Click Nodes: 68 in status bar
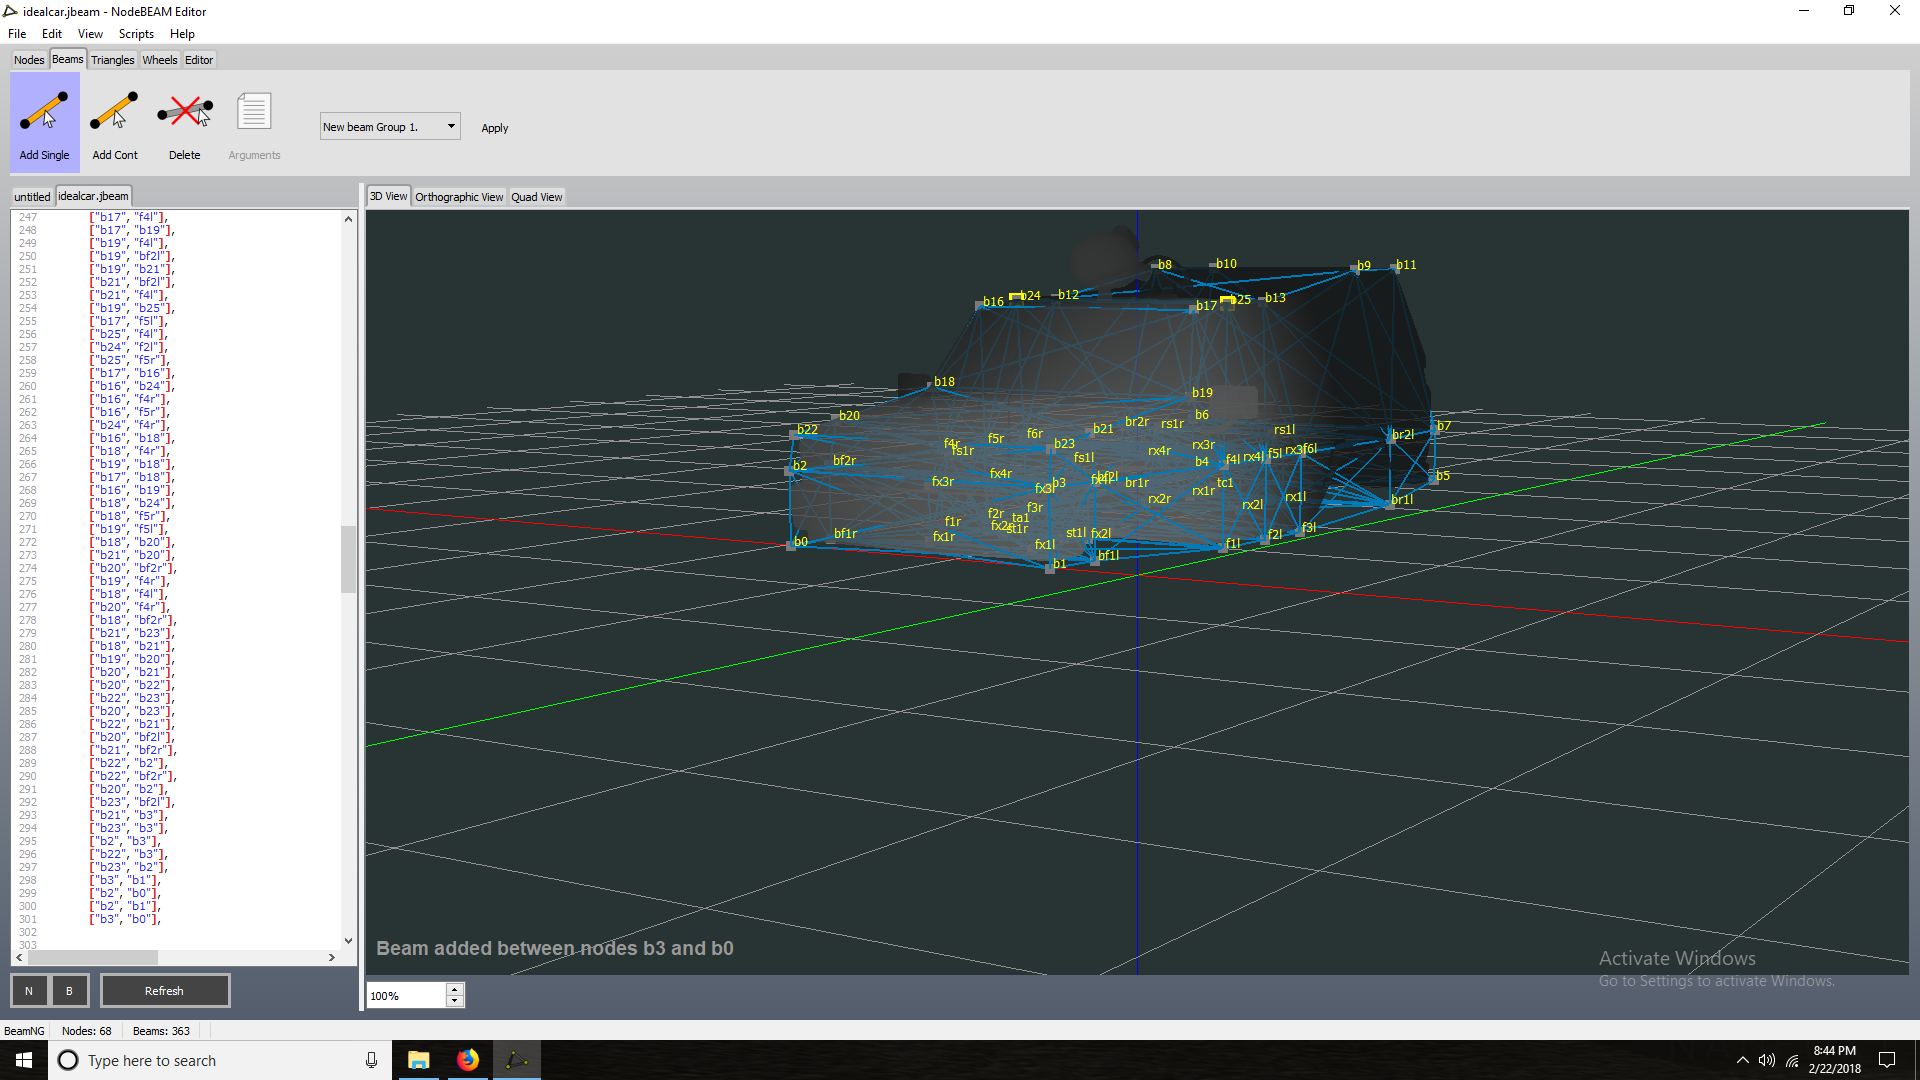Screen dimensions: 1920x1080 [x=87, y=1031]
